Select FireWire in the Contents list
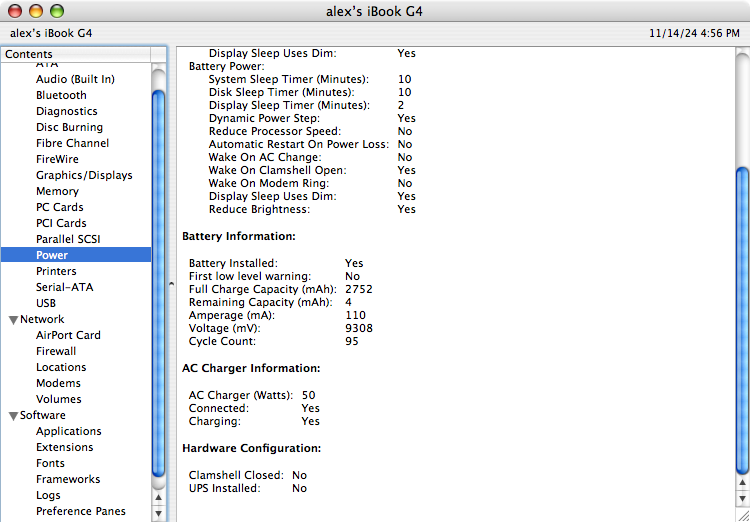 pos(57,159)
